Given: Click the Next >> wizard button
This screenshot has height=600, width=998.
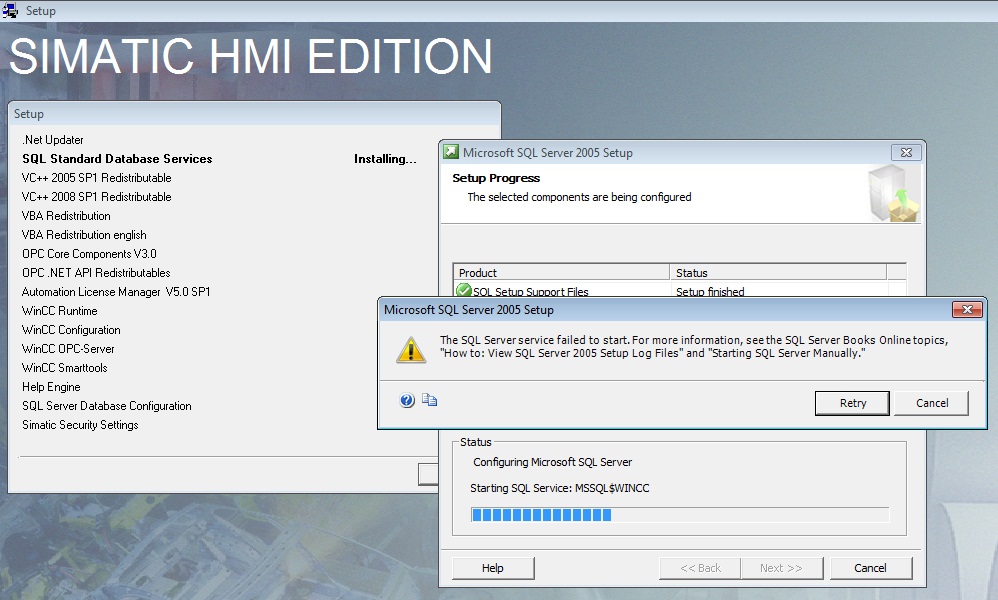Looking at the screenshot, I should coord(781,568).
